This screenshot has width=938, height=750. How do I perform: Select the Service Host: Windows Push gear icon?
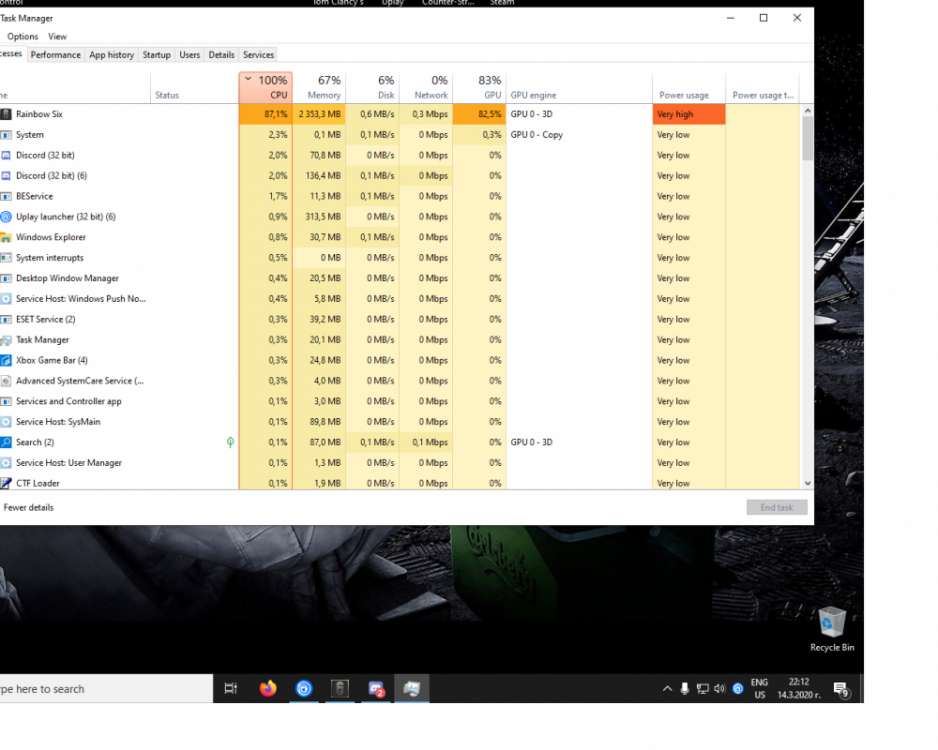5,299
